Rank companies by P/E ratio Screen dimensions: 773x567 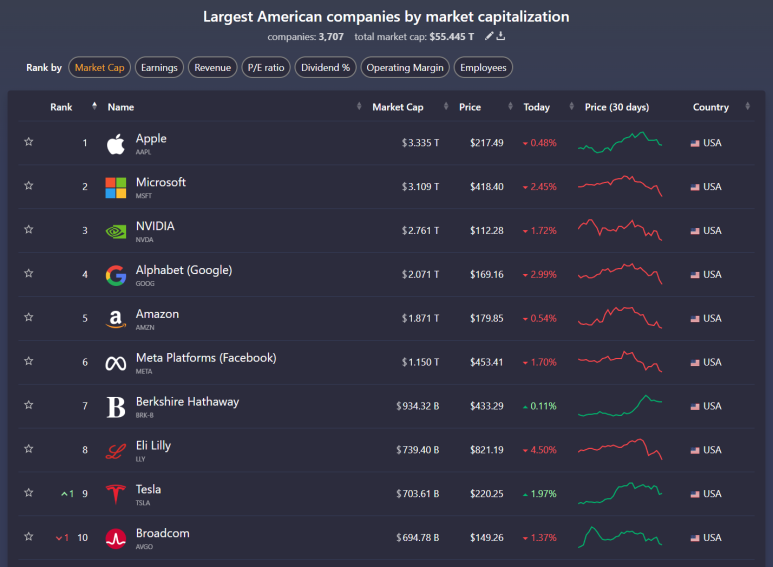coord(266,68)
